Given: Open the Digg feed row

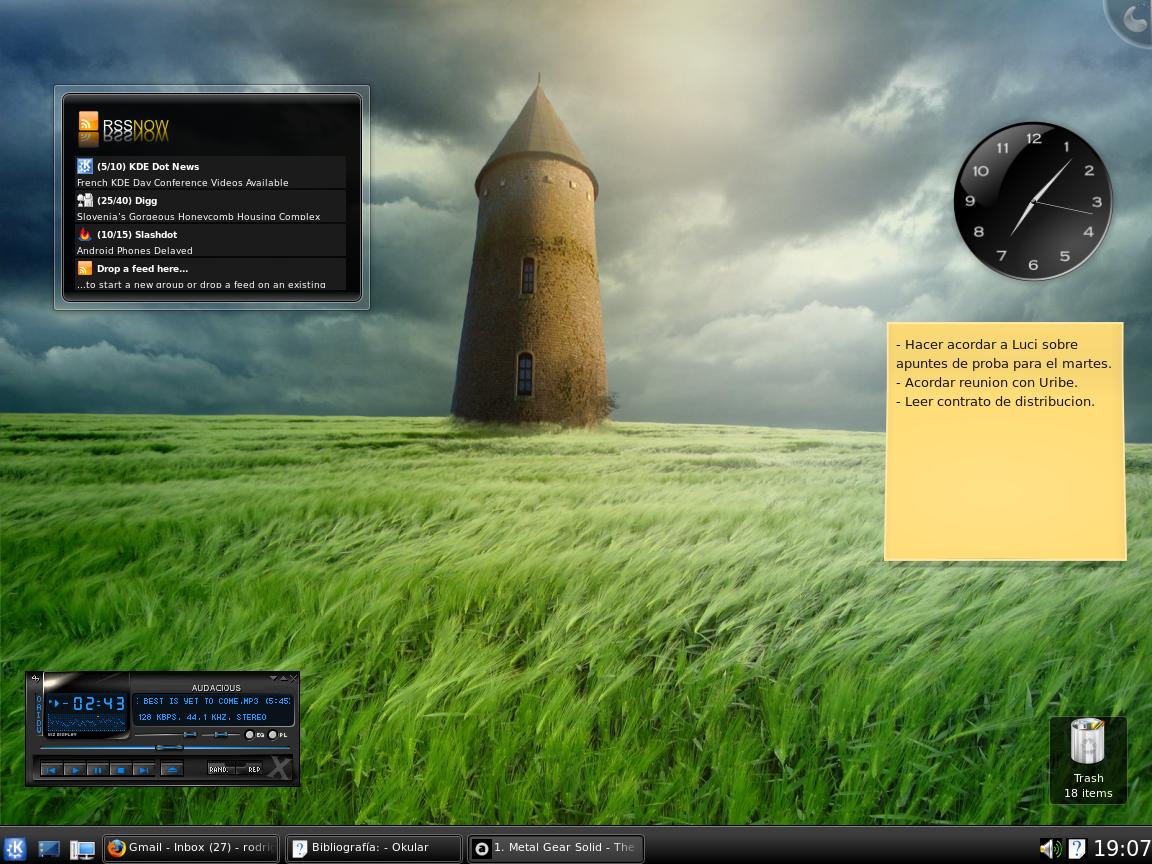Looking at the screenshot, I should [211, 206].
